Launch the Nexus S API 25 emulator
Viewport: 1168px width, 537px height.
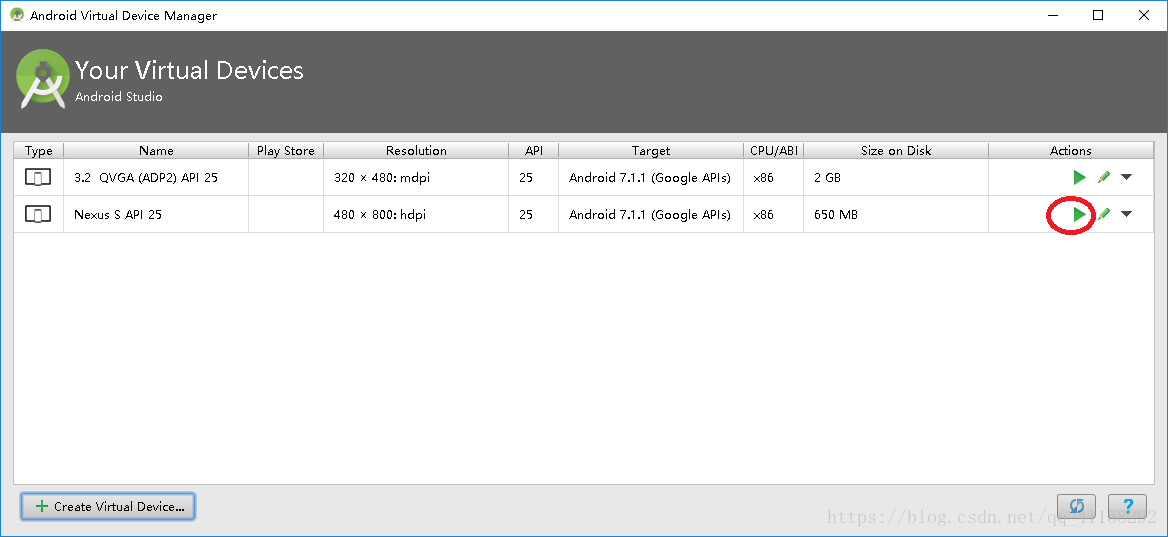coord(1079,215)
